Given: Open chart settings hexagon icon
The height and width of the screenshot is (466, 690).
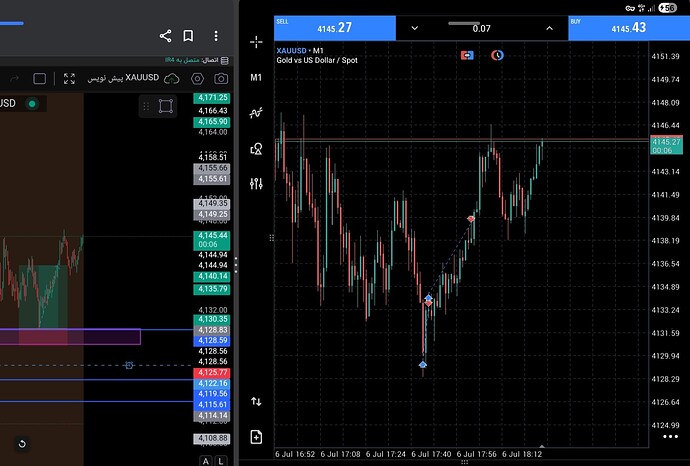Looking at the screenshot, I should (x=197, y=79).
